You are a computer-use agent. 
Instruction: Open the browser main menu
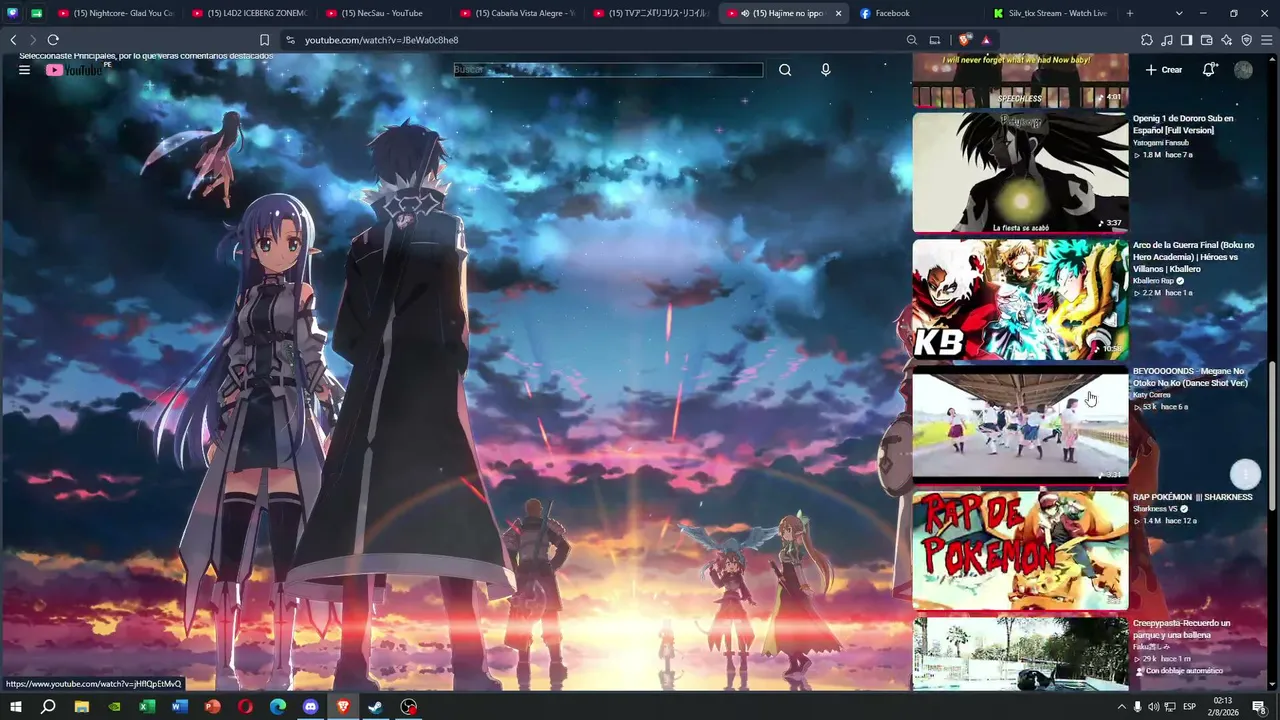coord(1266,40)
